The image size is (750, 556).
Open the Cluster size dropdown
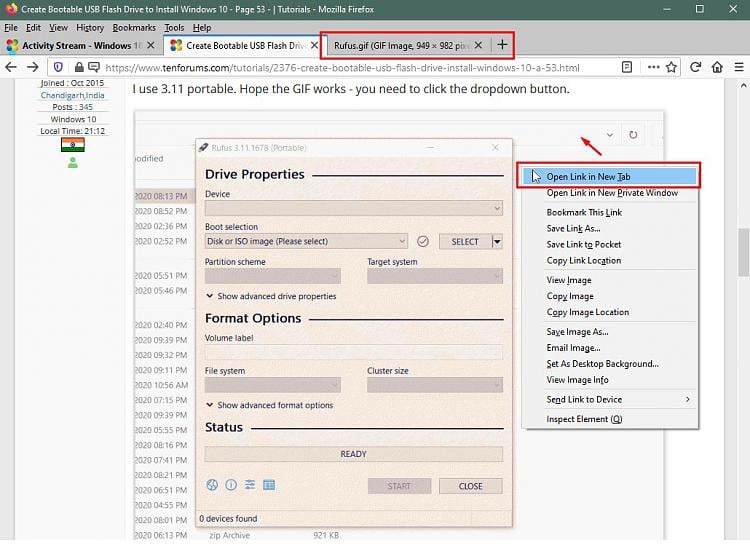click(x=435, y=385)
